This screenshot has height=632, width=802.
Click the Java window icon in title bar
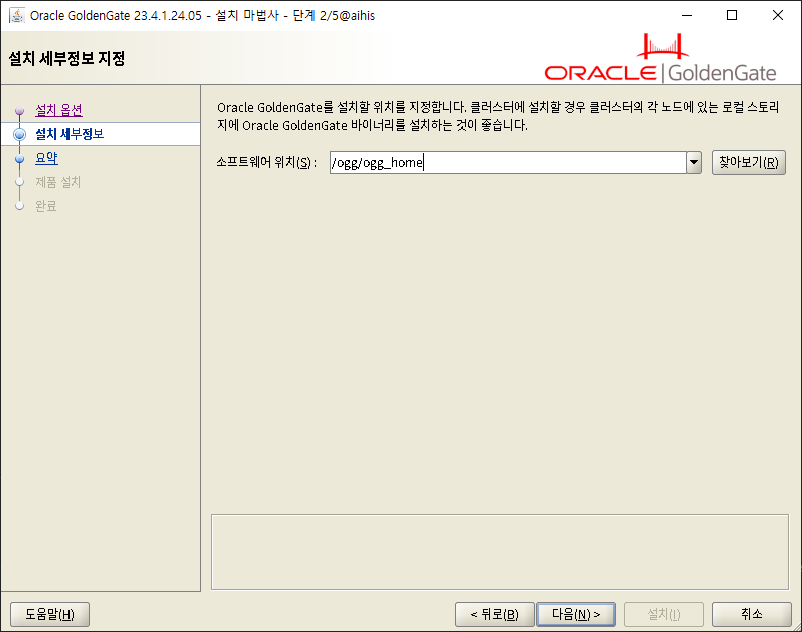(x=17, y=15)
